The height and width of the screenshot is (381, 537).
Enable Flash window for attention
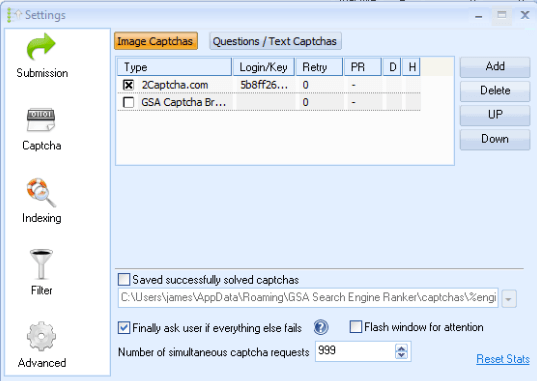pos(355,327)
